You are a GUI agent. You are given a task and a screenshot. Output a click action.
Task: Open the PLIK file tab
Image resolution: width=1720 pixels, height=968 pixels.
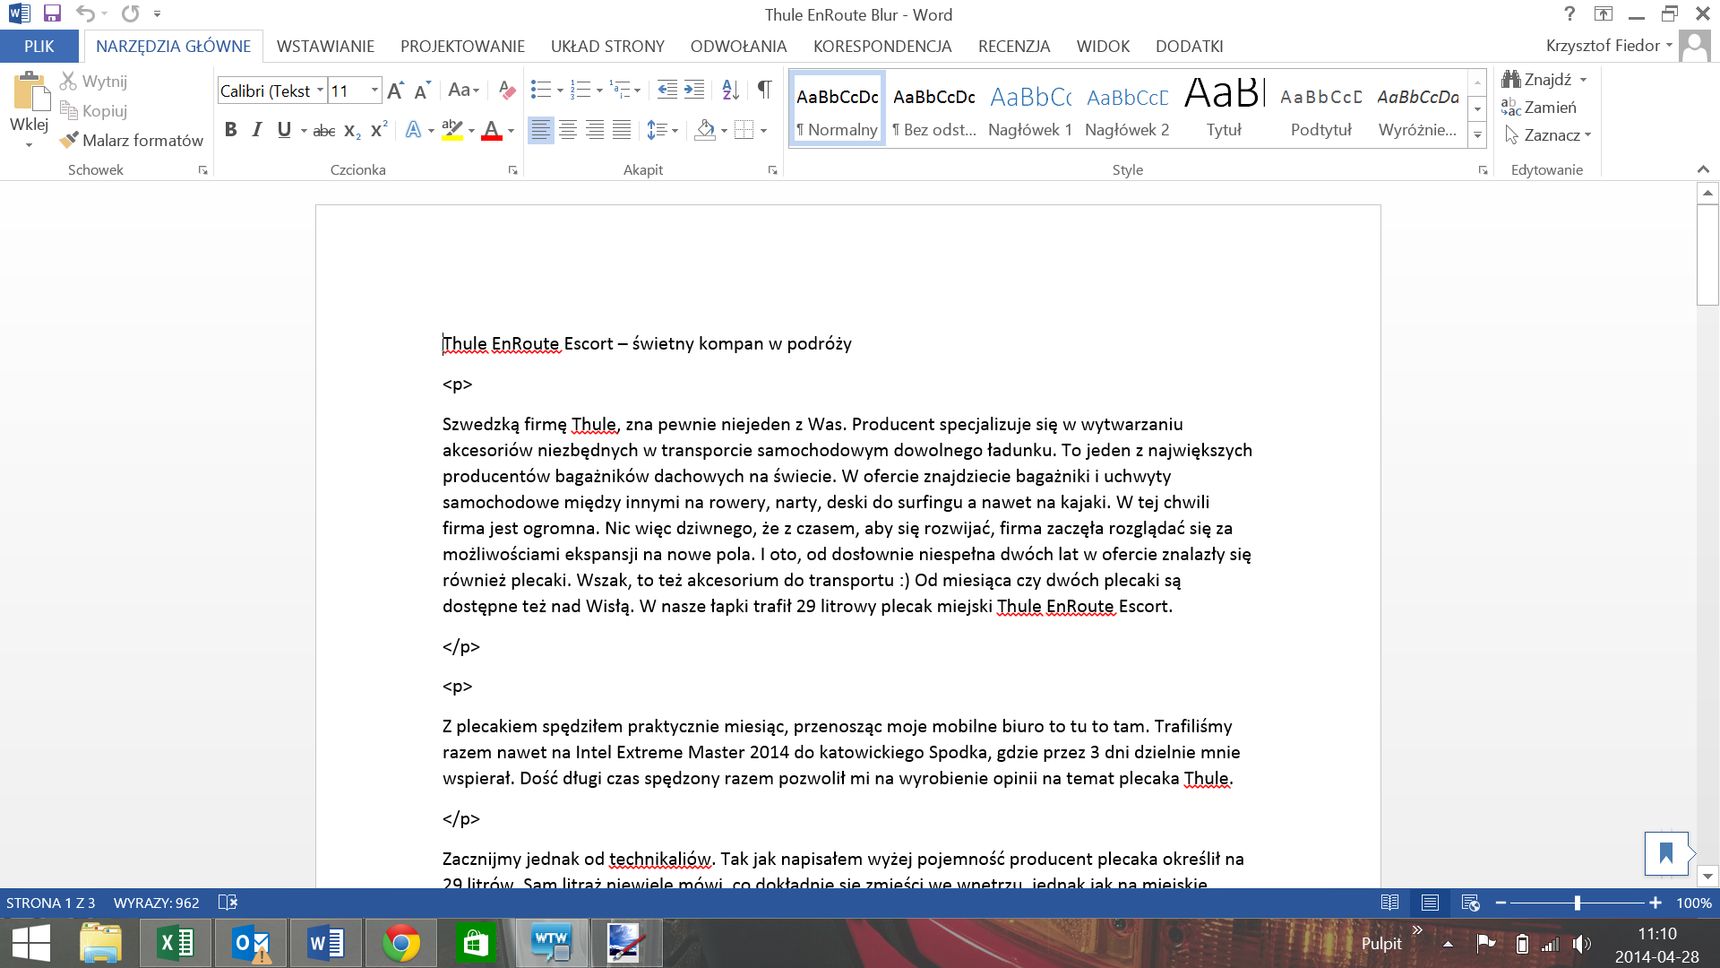point(39,46)
